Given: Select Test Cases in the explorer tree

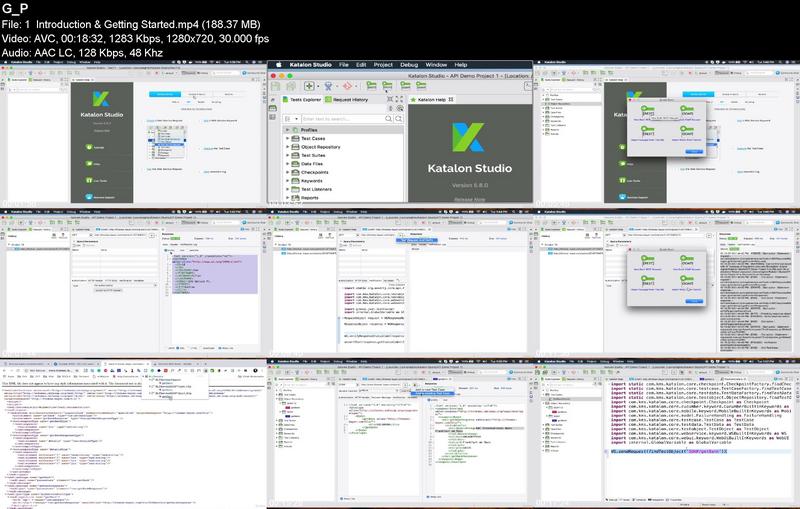Looking at the screenshot, I should coord(313,138).
